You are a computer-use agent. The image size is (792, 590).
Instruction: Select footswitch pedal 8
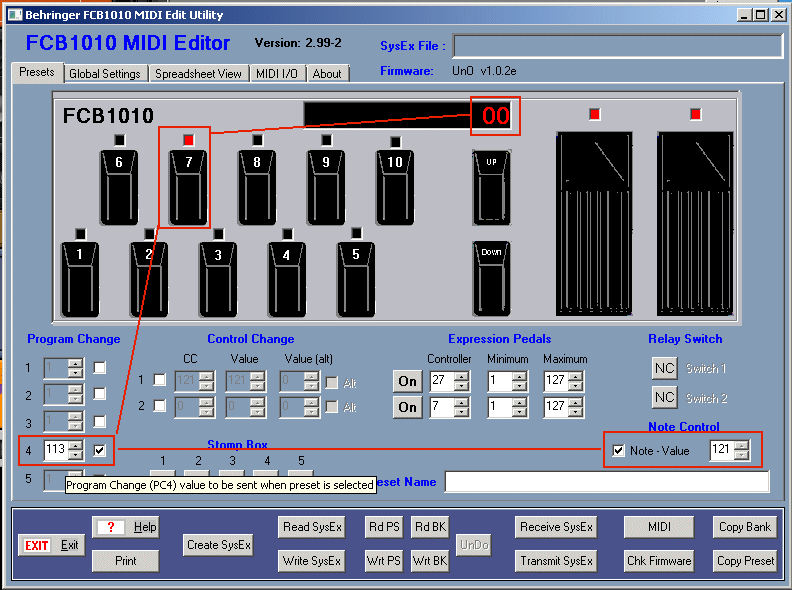257,187
